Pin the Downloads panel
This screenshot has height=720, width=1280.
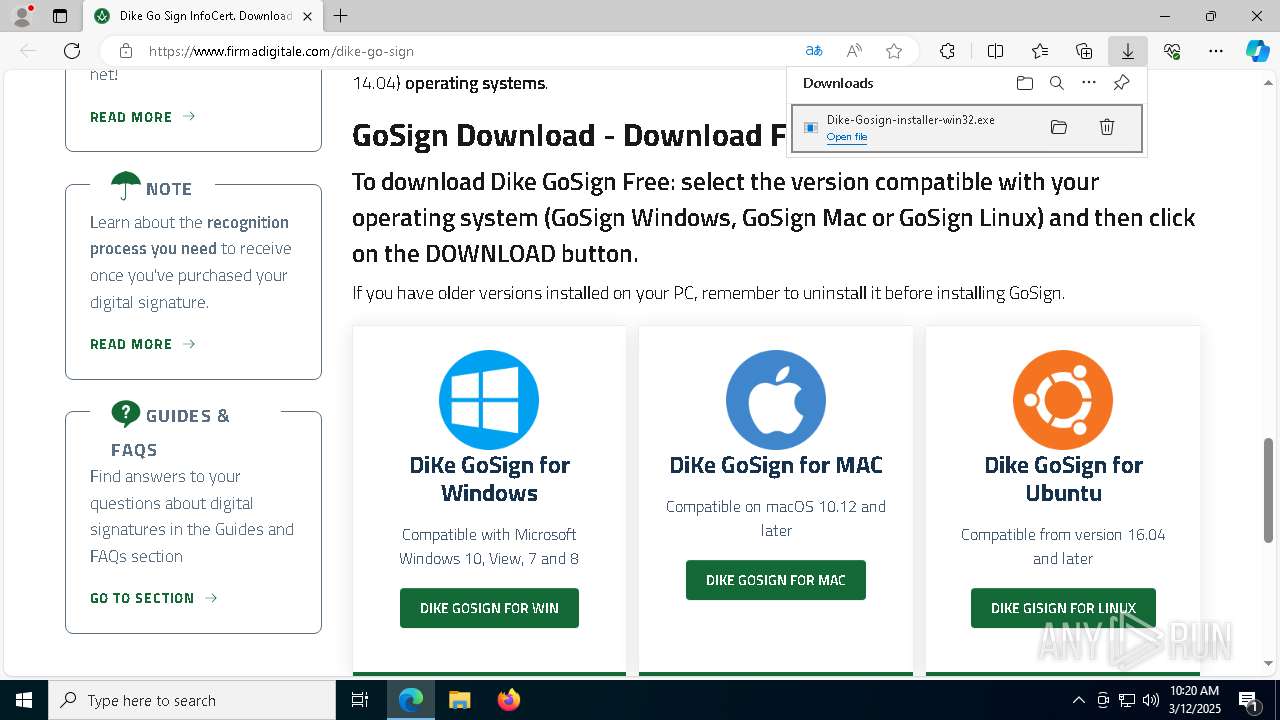1122,83
